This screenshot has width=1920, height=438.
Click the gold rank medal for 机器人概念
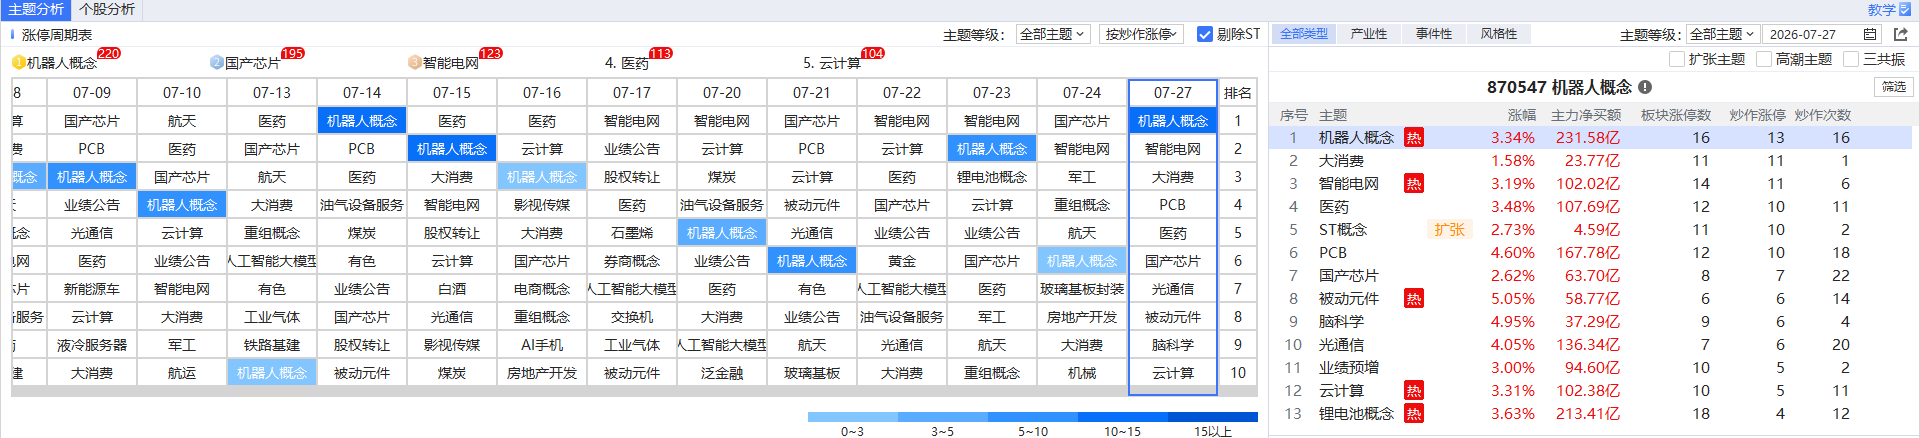pyautogui.click(x=18, y=62)
